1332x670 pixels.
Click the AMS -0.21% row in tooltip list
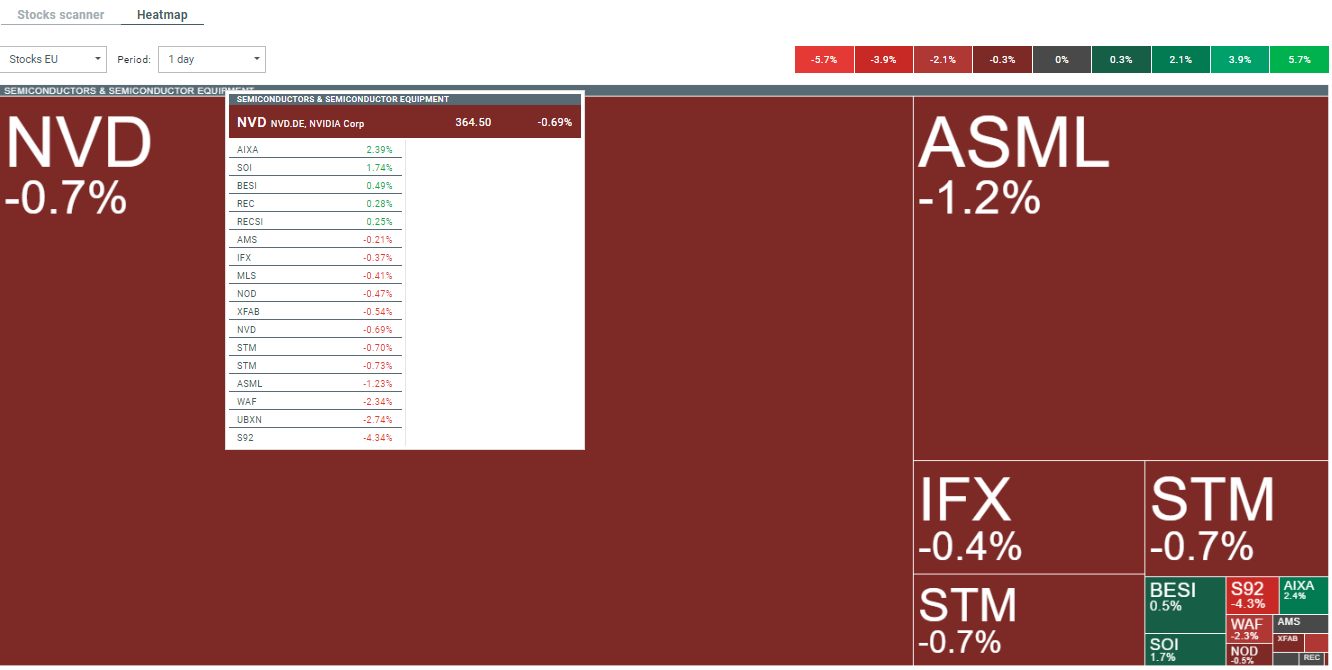coord(315,239)
